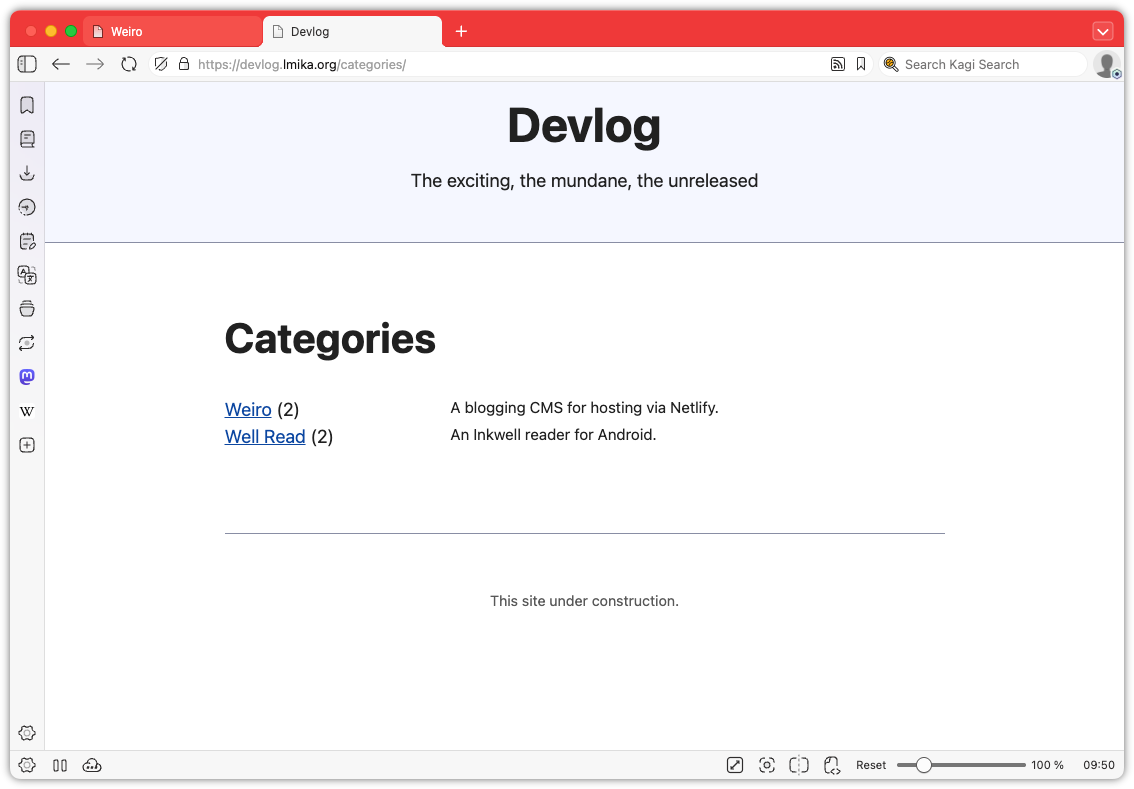
Task: Open browser Settings via the gear icon
Action: coord(27,732)
